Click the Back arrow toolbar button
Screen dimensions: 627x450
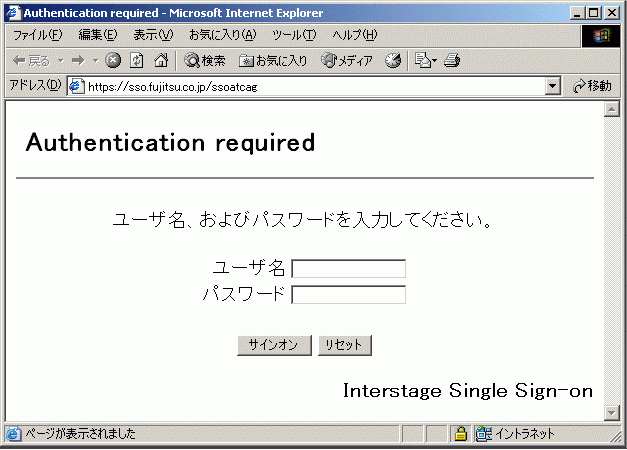tap(31, 61)
